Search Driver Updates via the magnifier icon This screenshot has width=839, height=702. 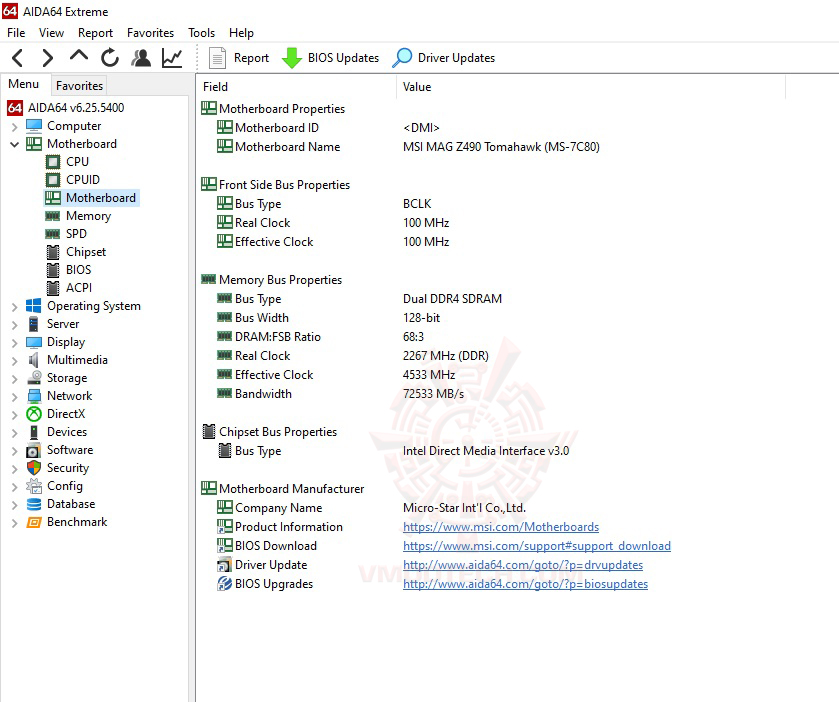point(402,57)
